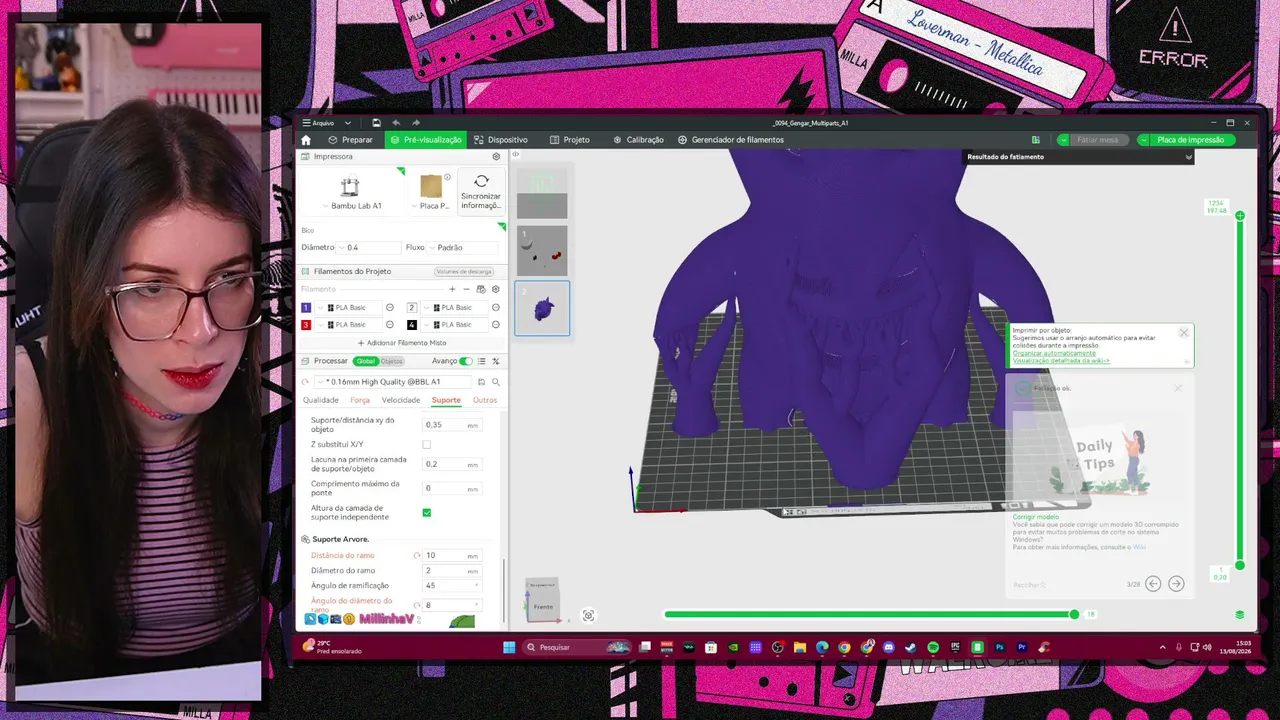Save the process preset next to 0.16mm High Quality
Viewport: 1280px width, 720px height.
click(481, 382)
